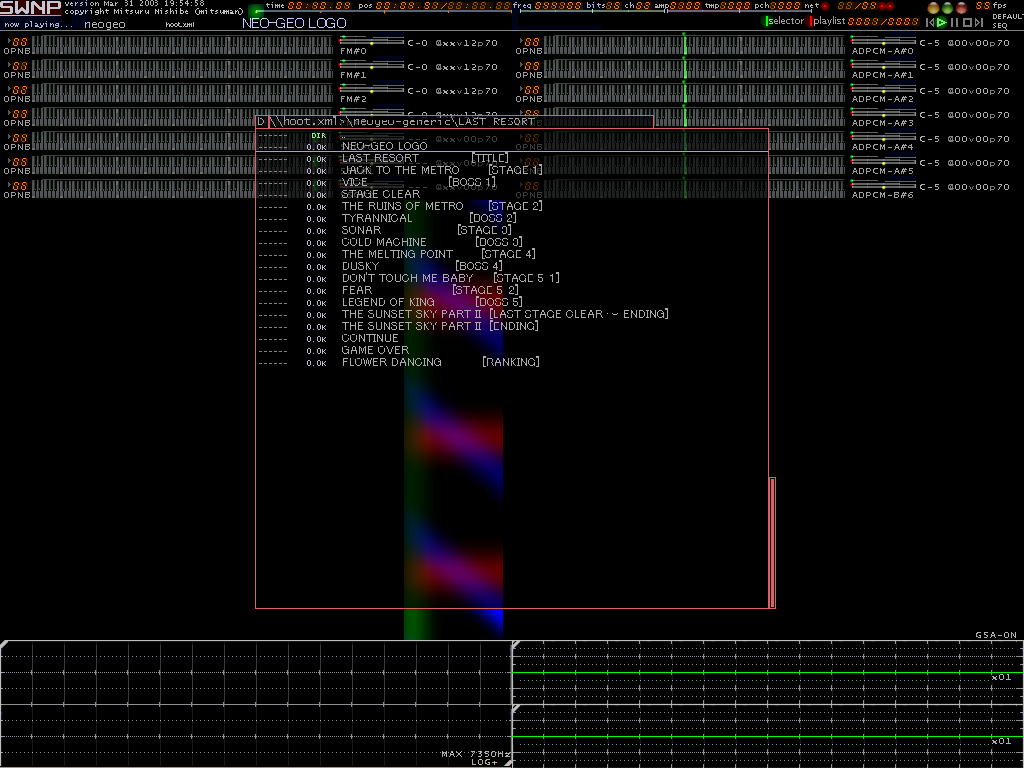The height and width of the screenshot is (768, 1024).
Task: Adjust the ADPCM-A#0 channel slider
Action: (x=884, y=42)
